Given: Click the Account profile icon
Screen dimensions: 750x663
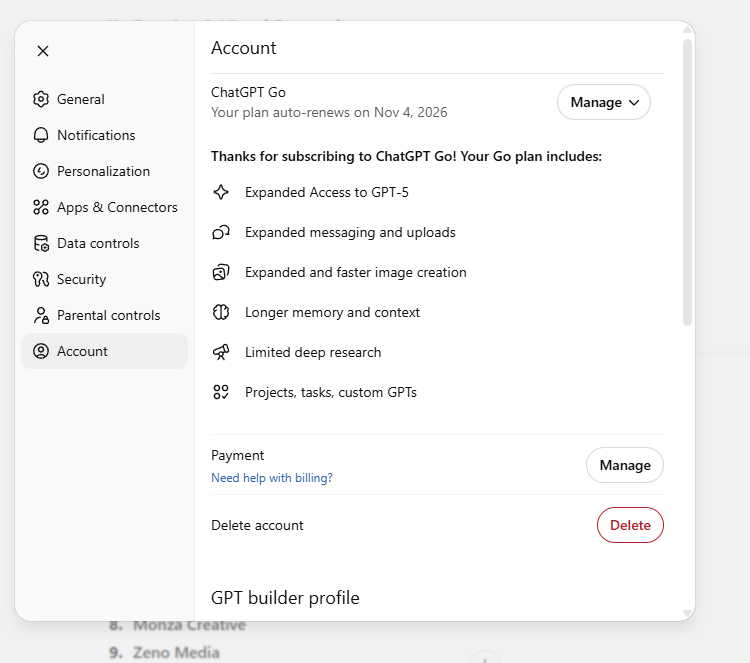Looking at the screenshot, I should coord(41,351).
